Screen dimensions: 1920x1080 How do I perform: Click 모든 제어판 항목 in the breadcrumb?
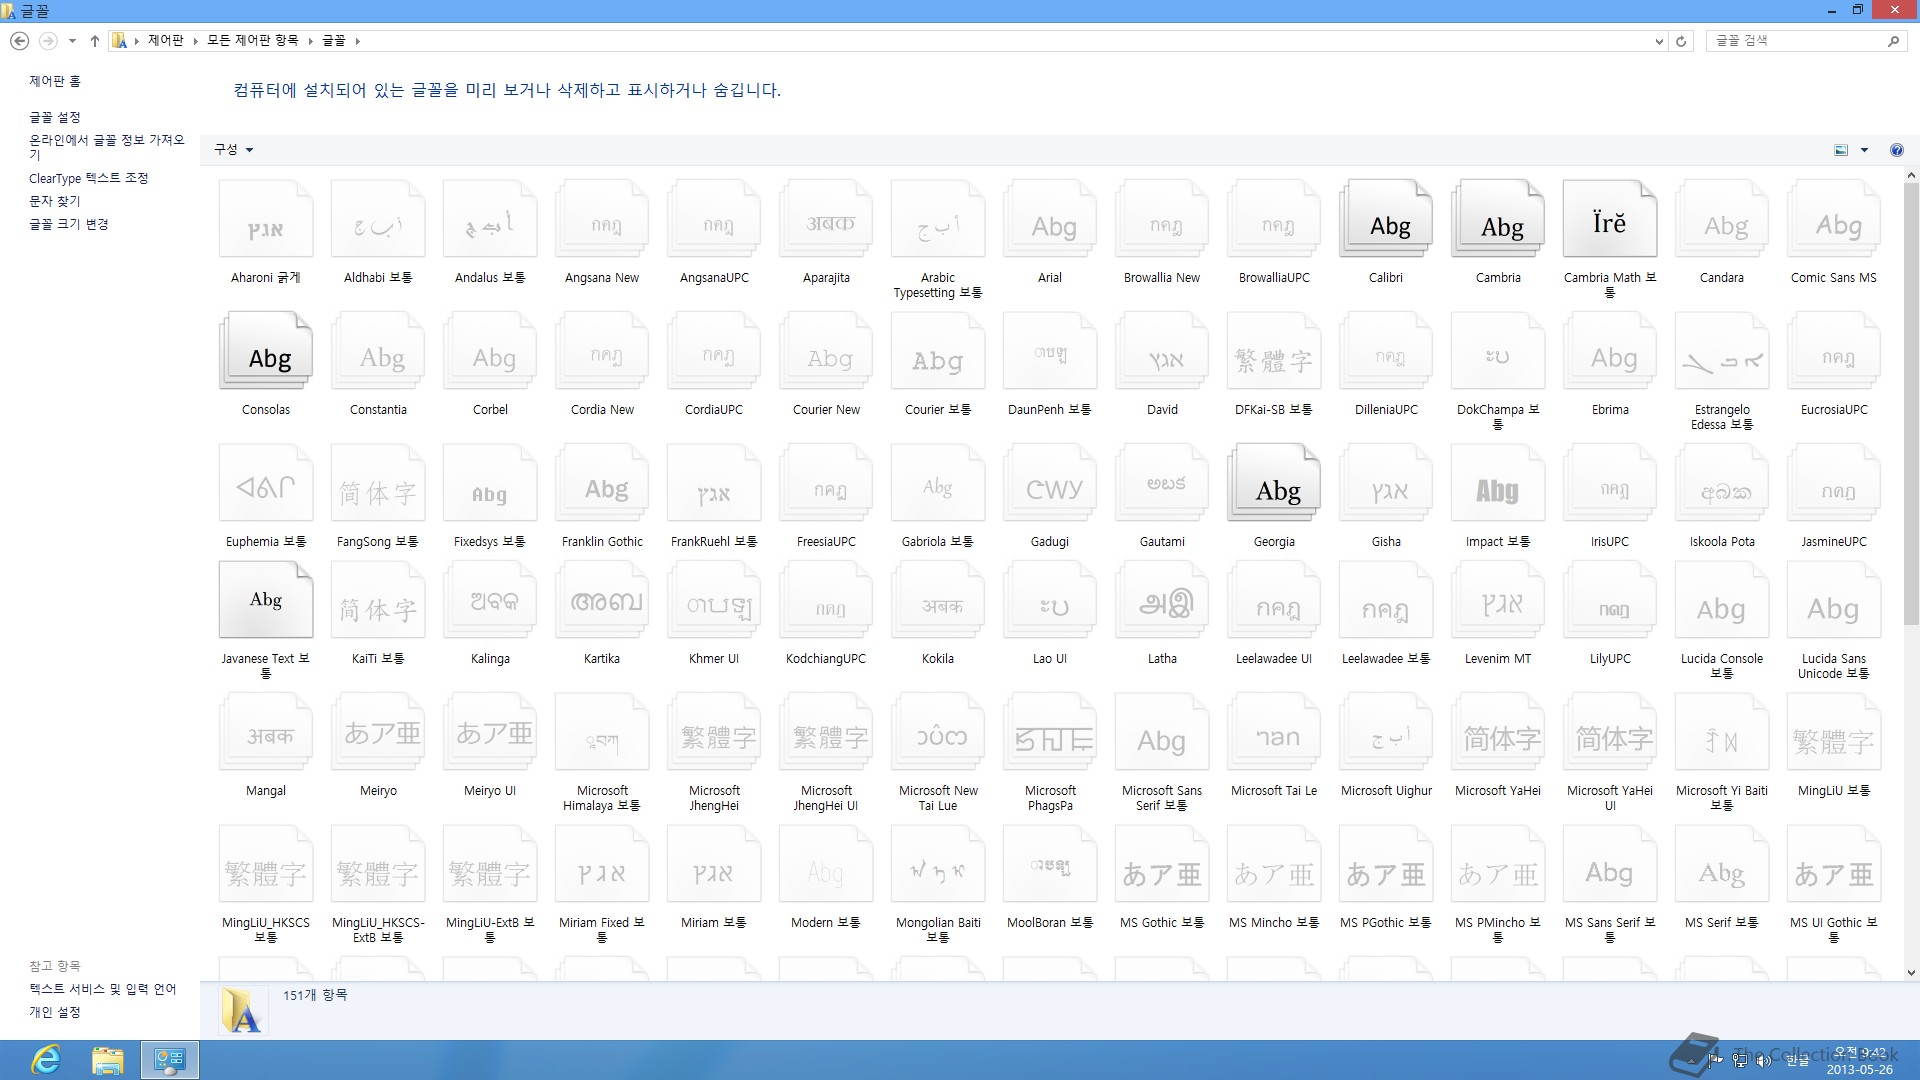tap(253, 41)
